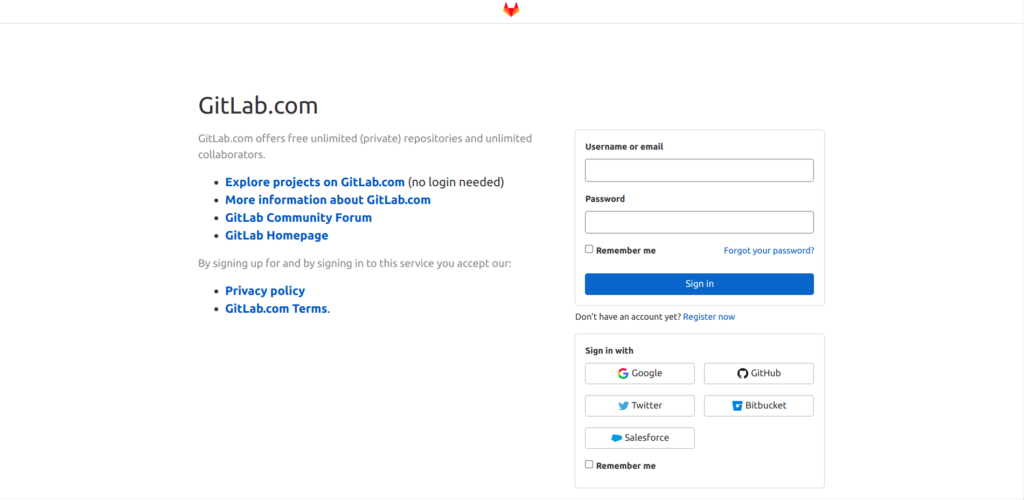This screenshot has height=500, width=1024.
Task: Click the GitHub octocat icon
Action: 743,373
